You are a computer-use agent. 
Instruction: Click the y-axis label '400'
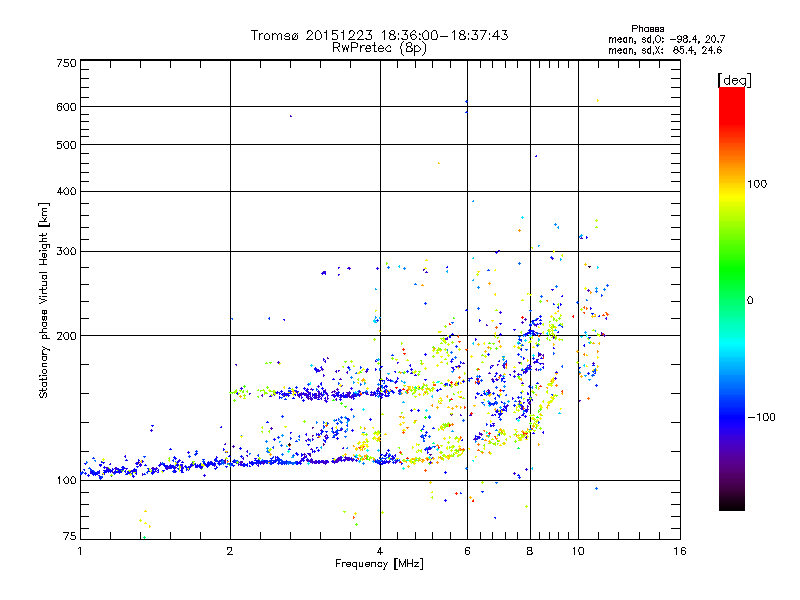[66, 191]
